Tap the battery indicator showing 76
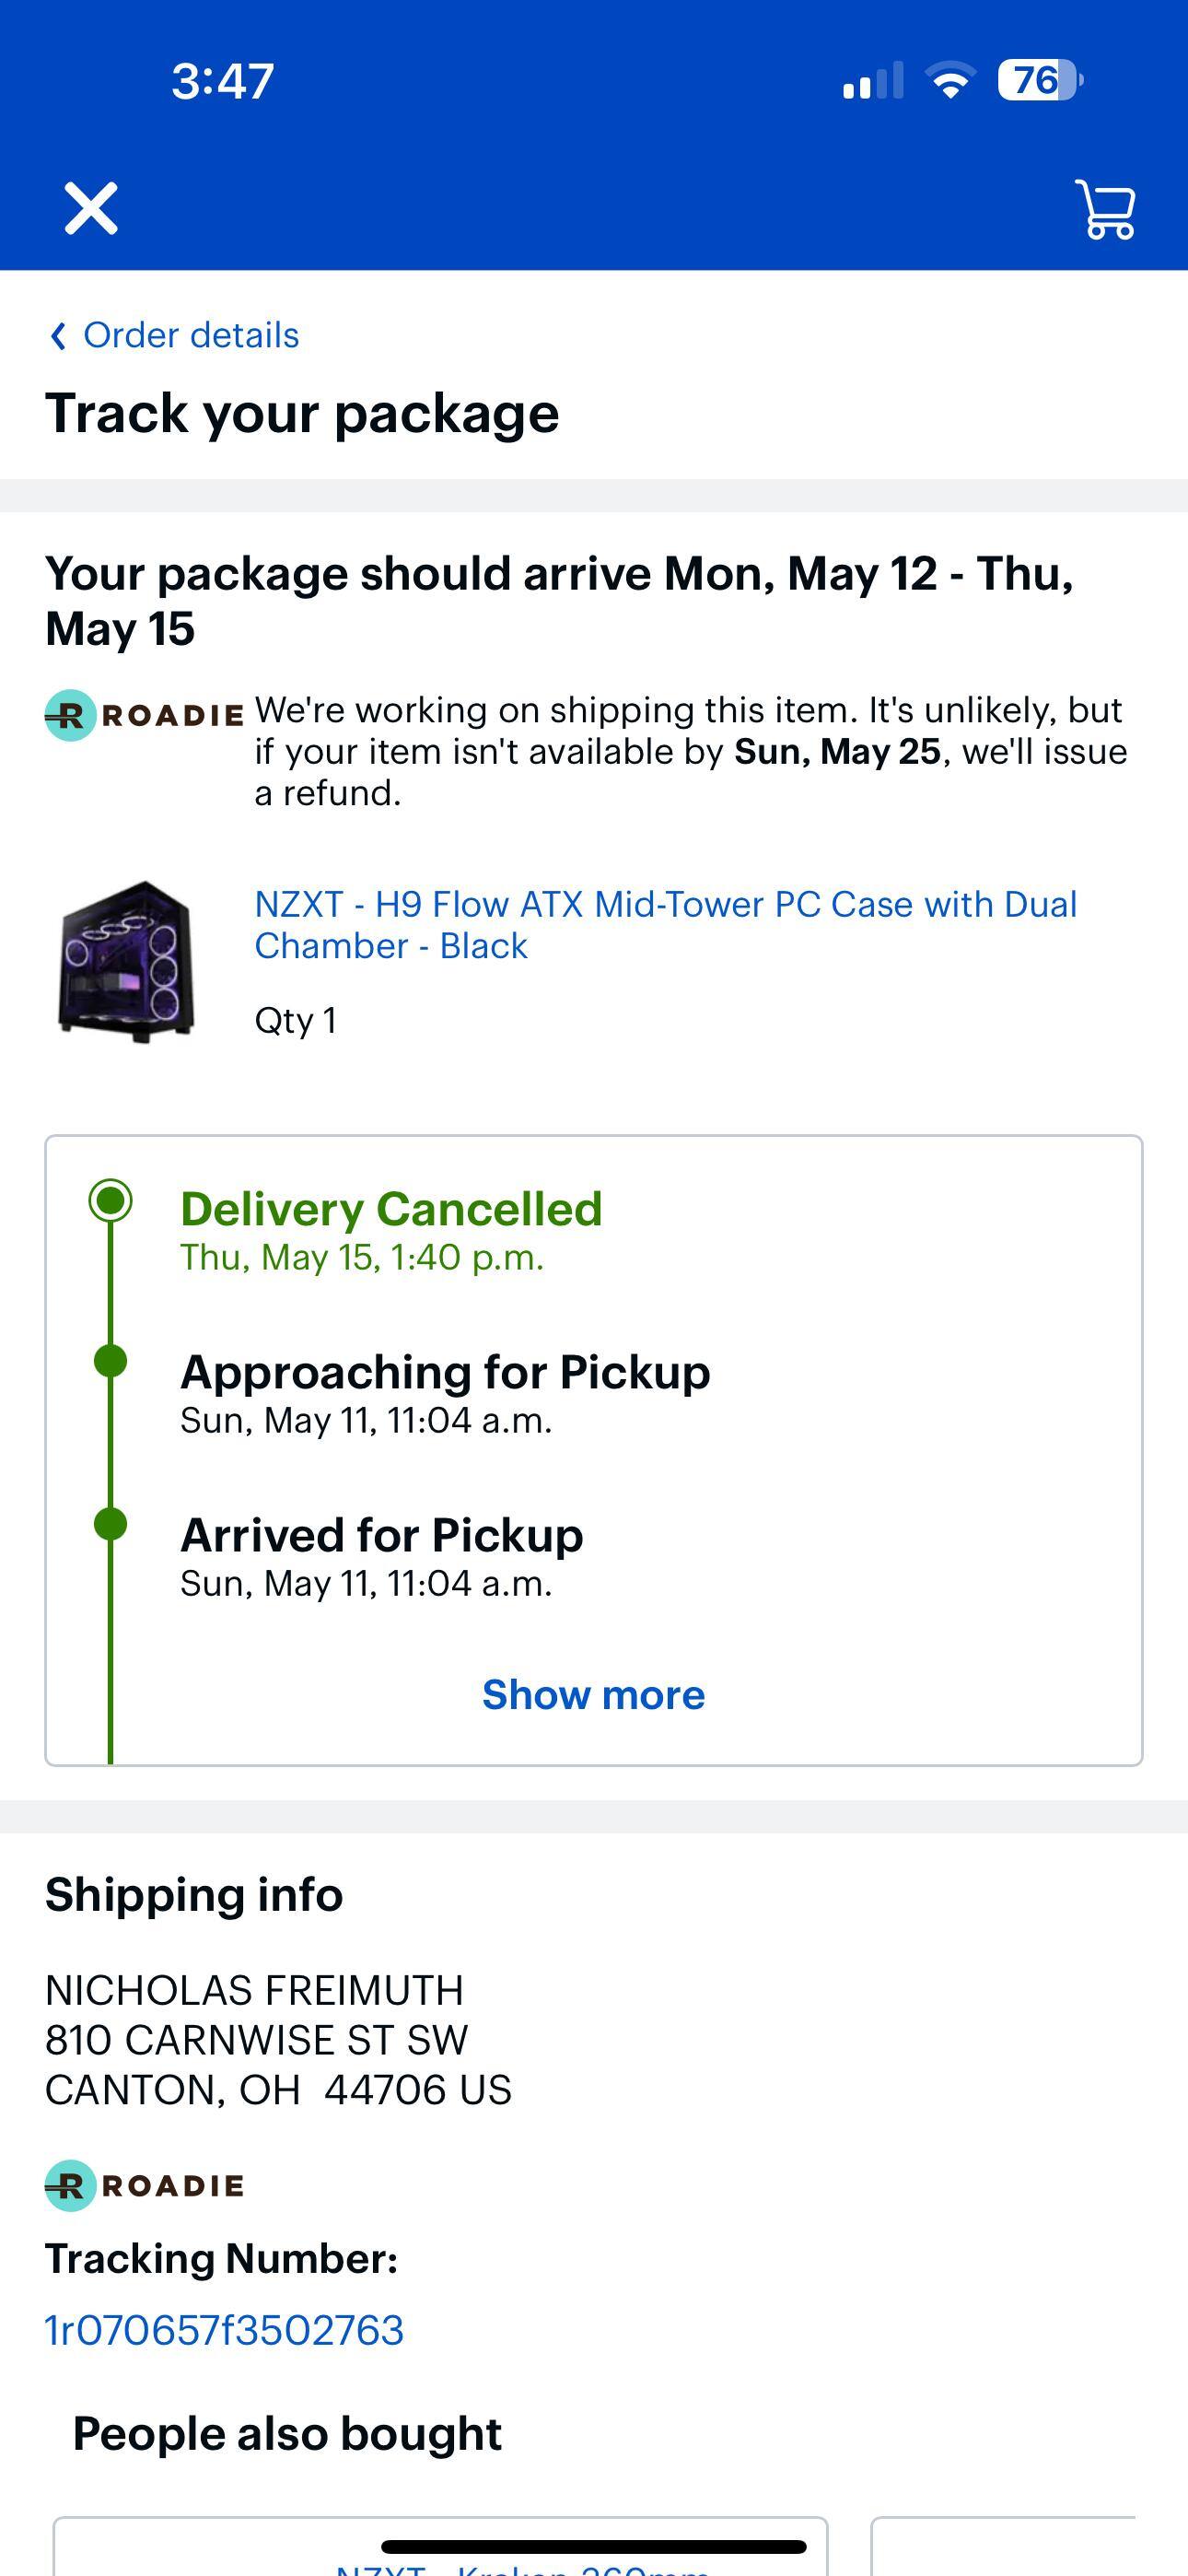The height and width of the screenshot is (2576, 1188). [1034, 86]
